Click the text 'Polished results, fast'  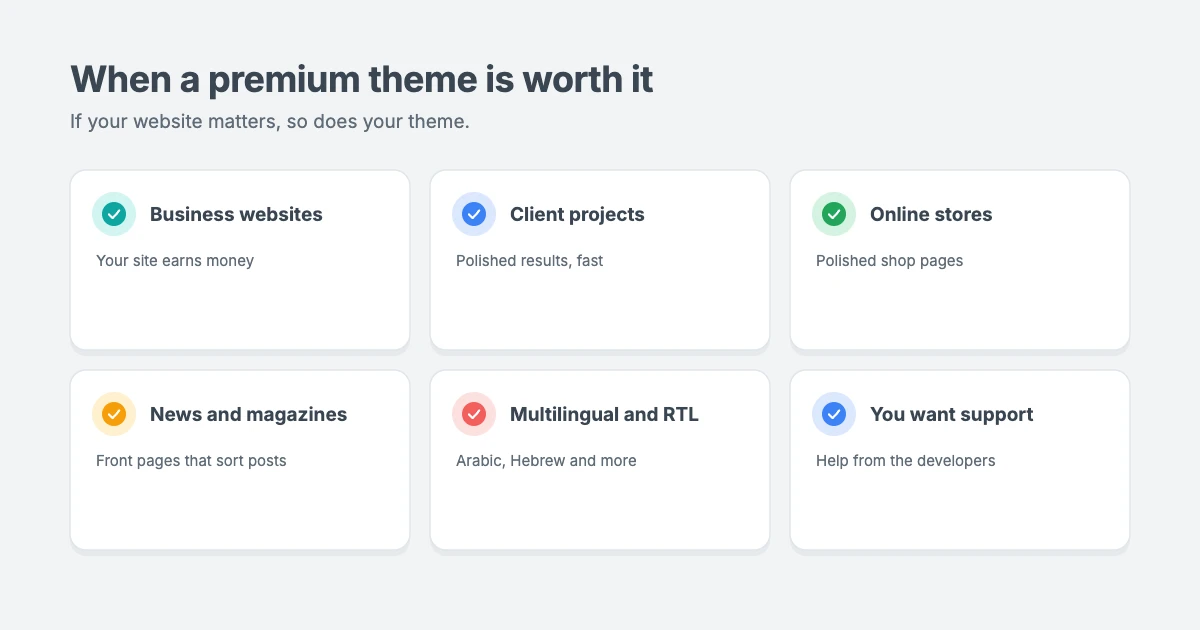coord(530,261)
